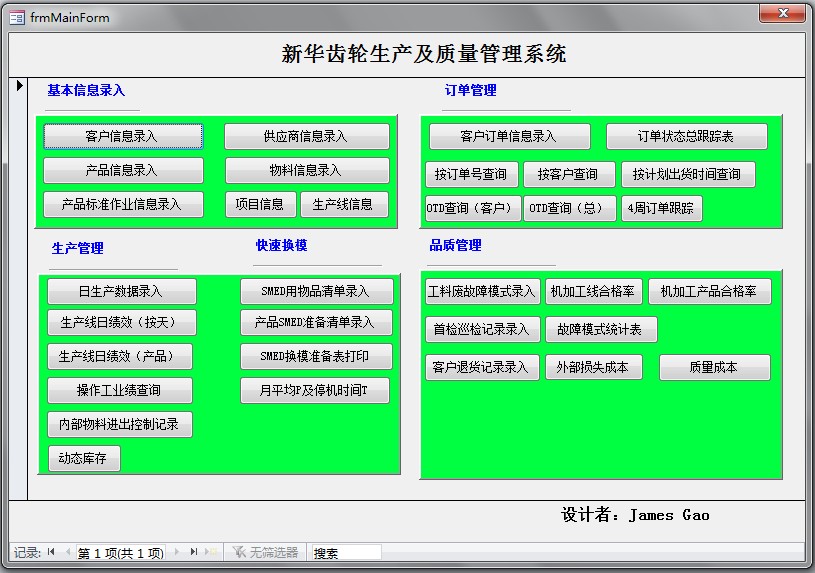
Task: Click the 项目信息 button
Action: point(261,204)
